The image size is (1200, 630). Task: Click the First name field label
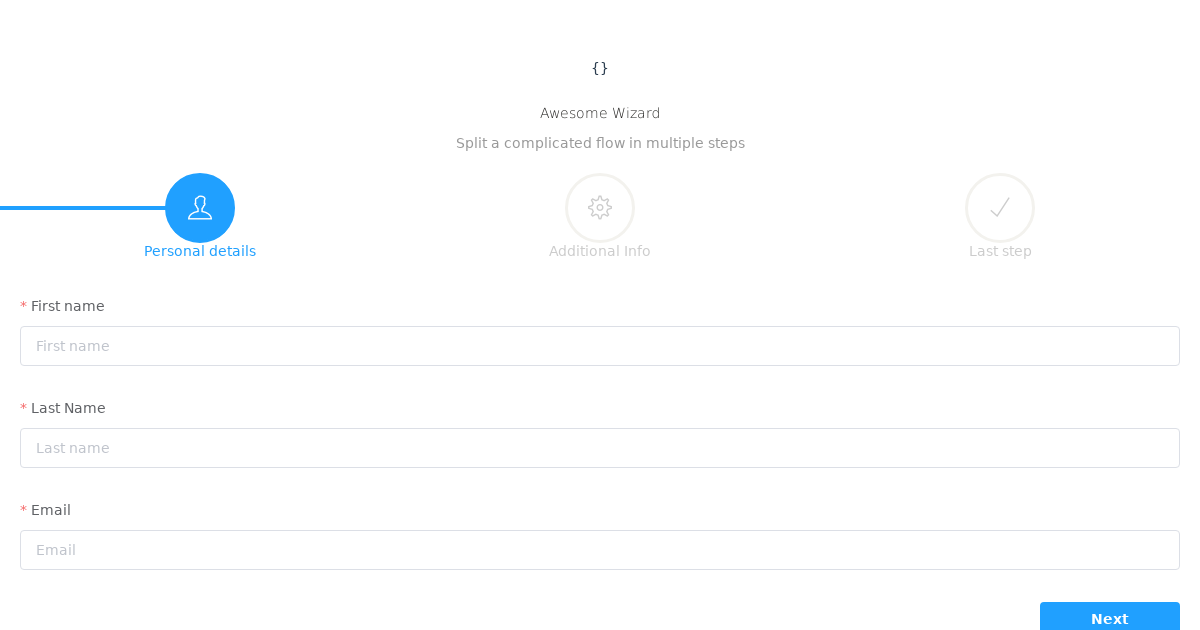coord(67,306)
